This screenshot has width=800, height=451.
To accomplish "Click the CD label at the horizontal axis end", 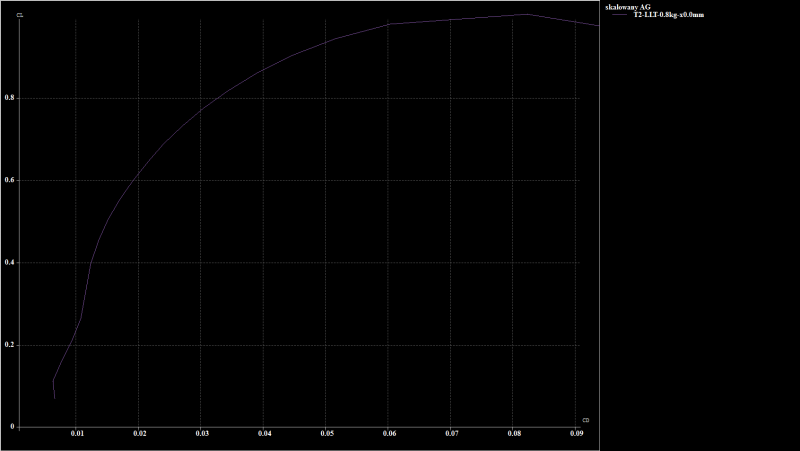I will click(585, 420).
